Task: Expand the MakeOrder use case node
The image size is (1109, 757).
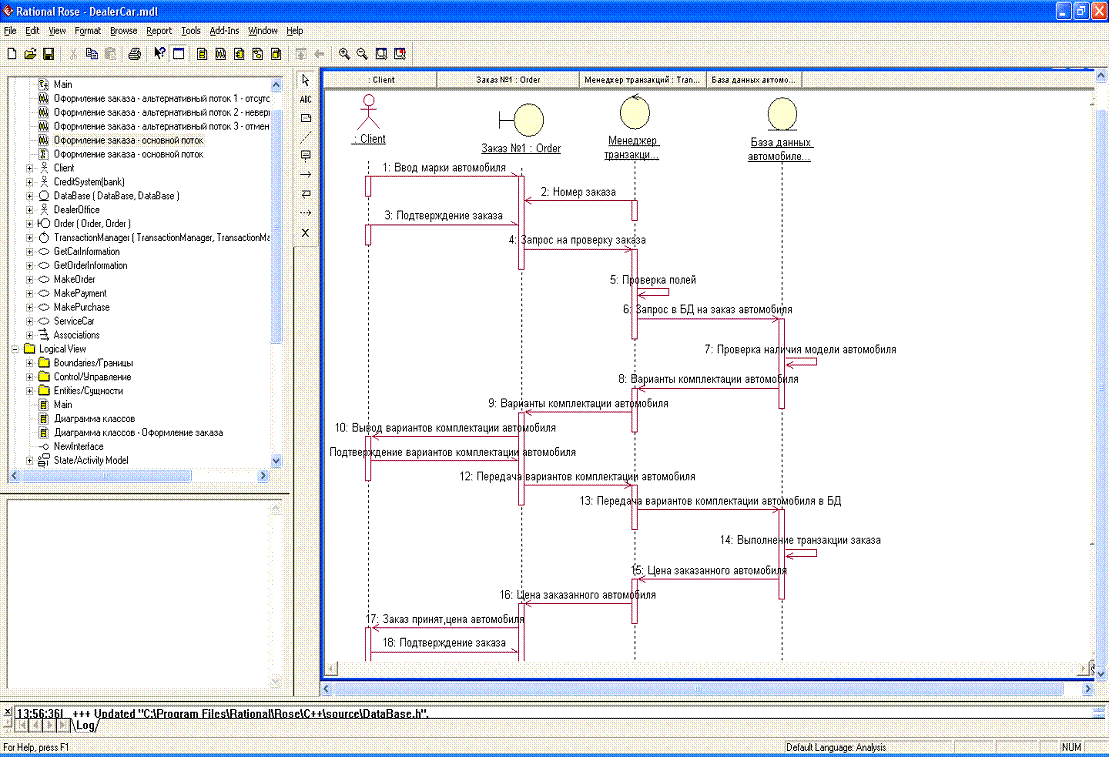Action: click(29, 279)
